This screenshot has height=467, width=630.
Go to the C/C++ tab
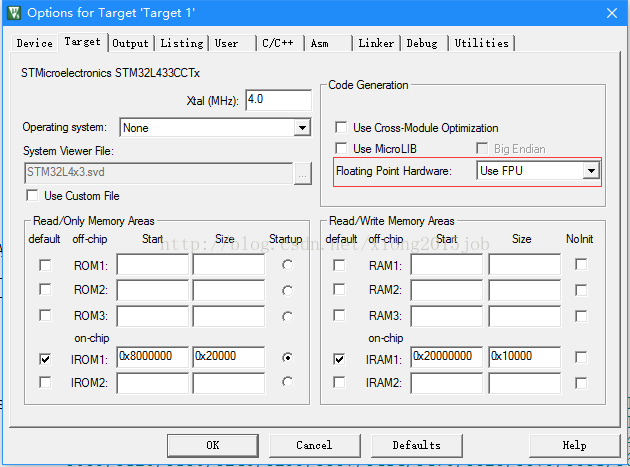pos(278,43)
